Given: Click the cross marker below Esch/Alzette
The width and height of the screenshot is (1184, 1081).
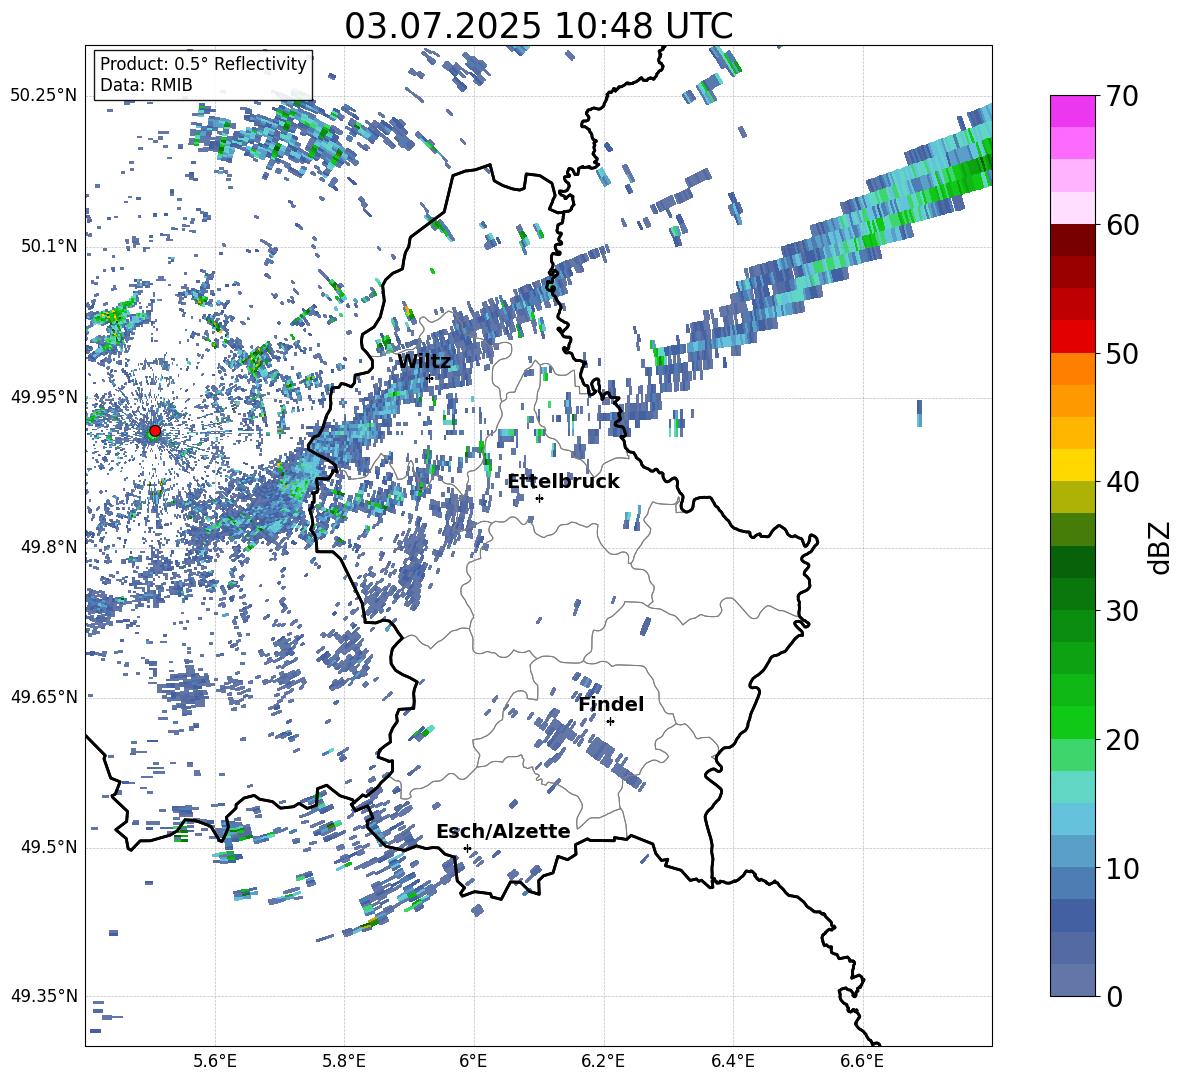Looking at the screenshot, I should 467,848.
